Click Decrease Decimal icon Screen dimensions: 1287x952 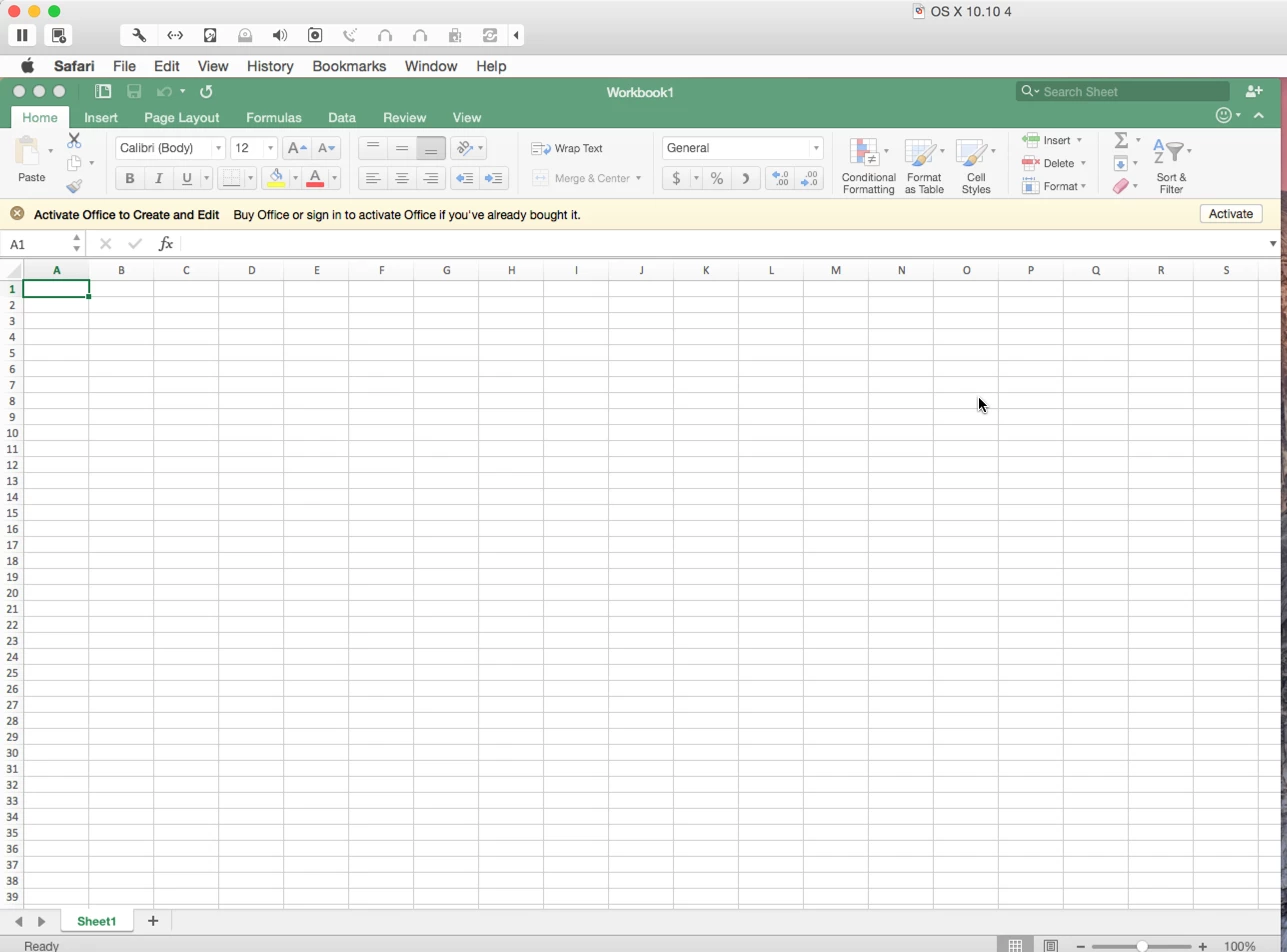[x=810, y=178]
